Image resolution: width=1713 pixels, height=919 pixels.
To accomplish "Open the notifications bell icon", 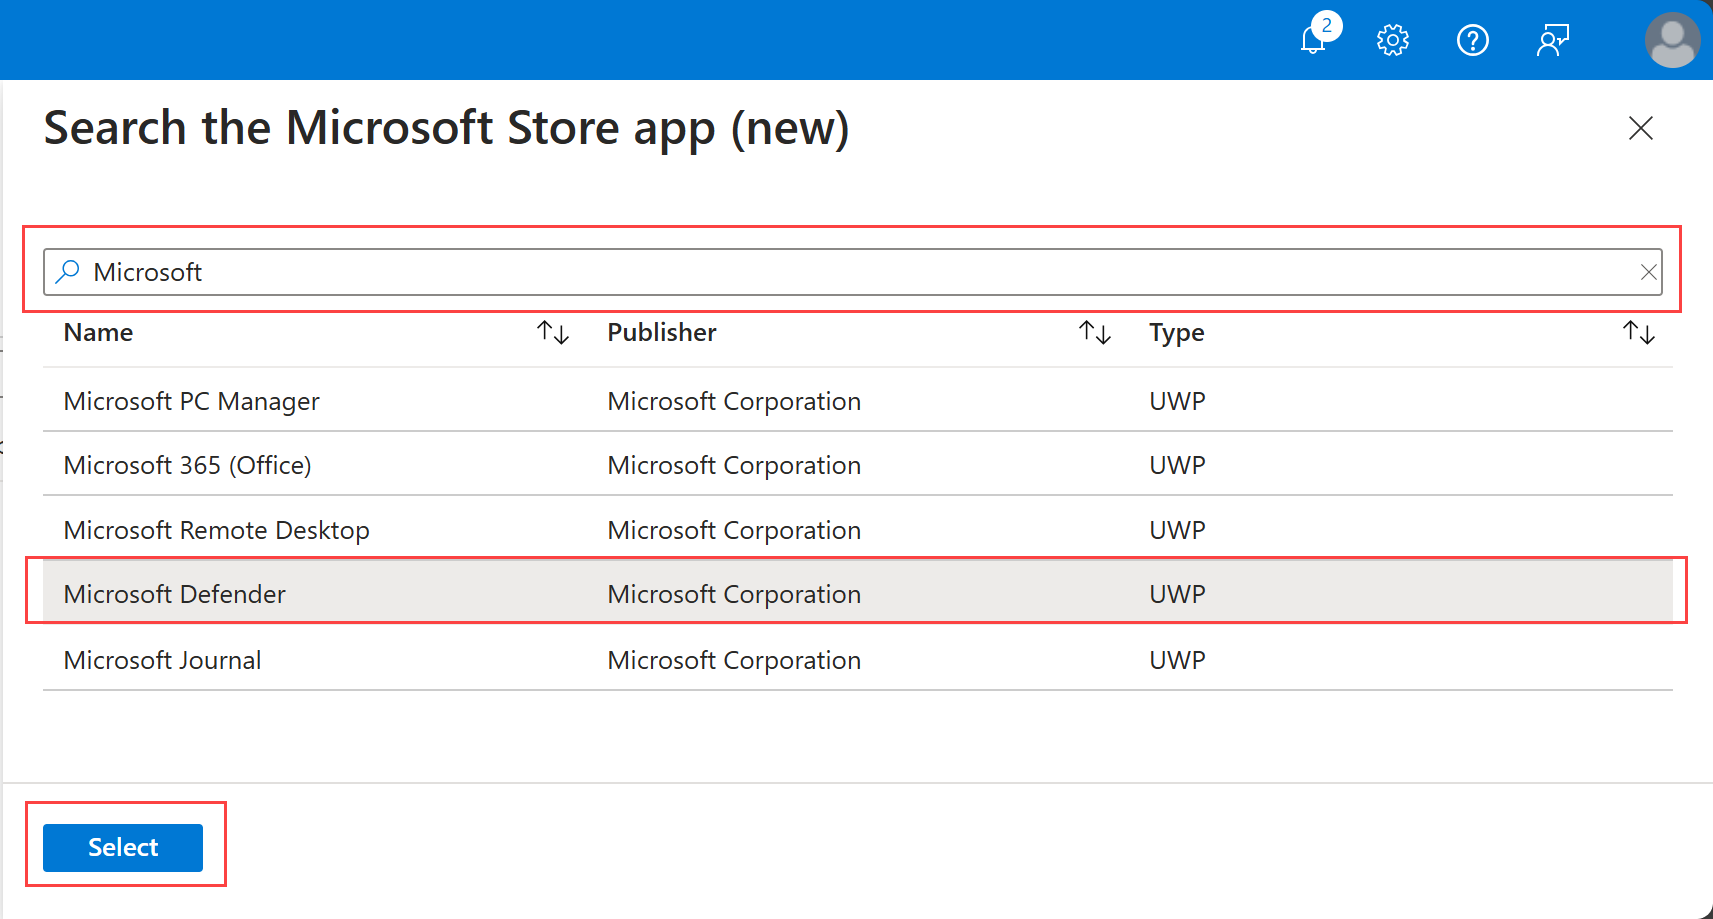I will coord(1313,40).
